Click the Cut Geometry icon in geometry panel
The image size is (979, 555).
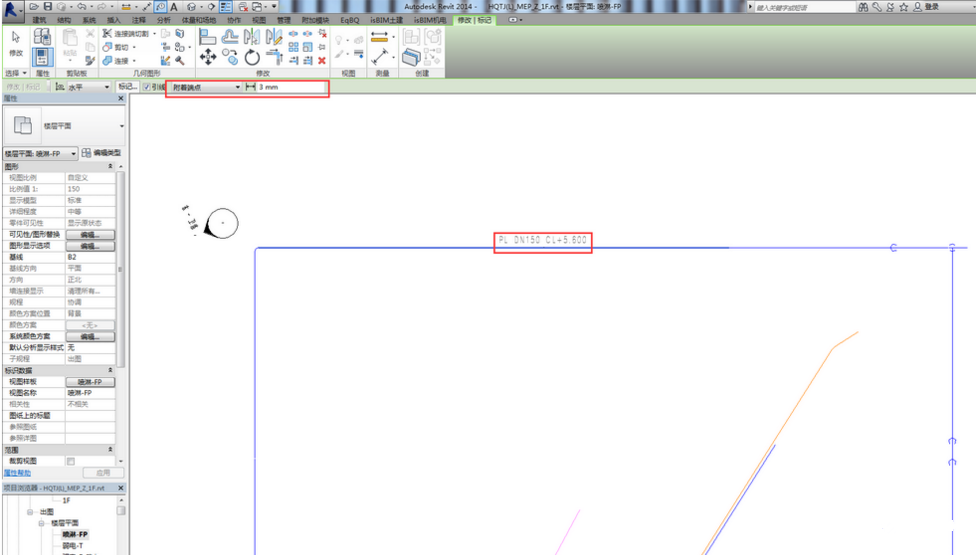pos(107,47)
